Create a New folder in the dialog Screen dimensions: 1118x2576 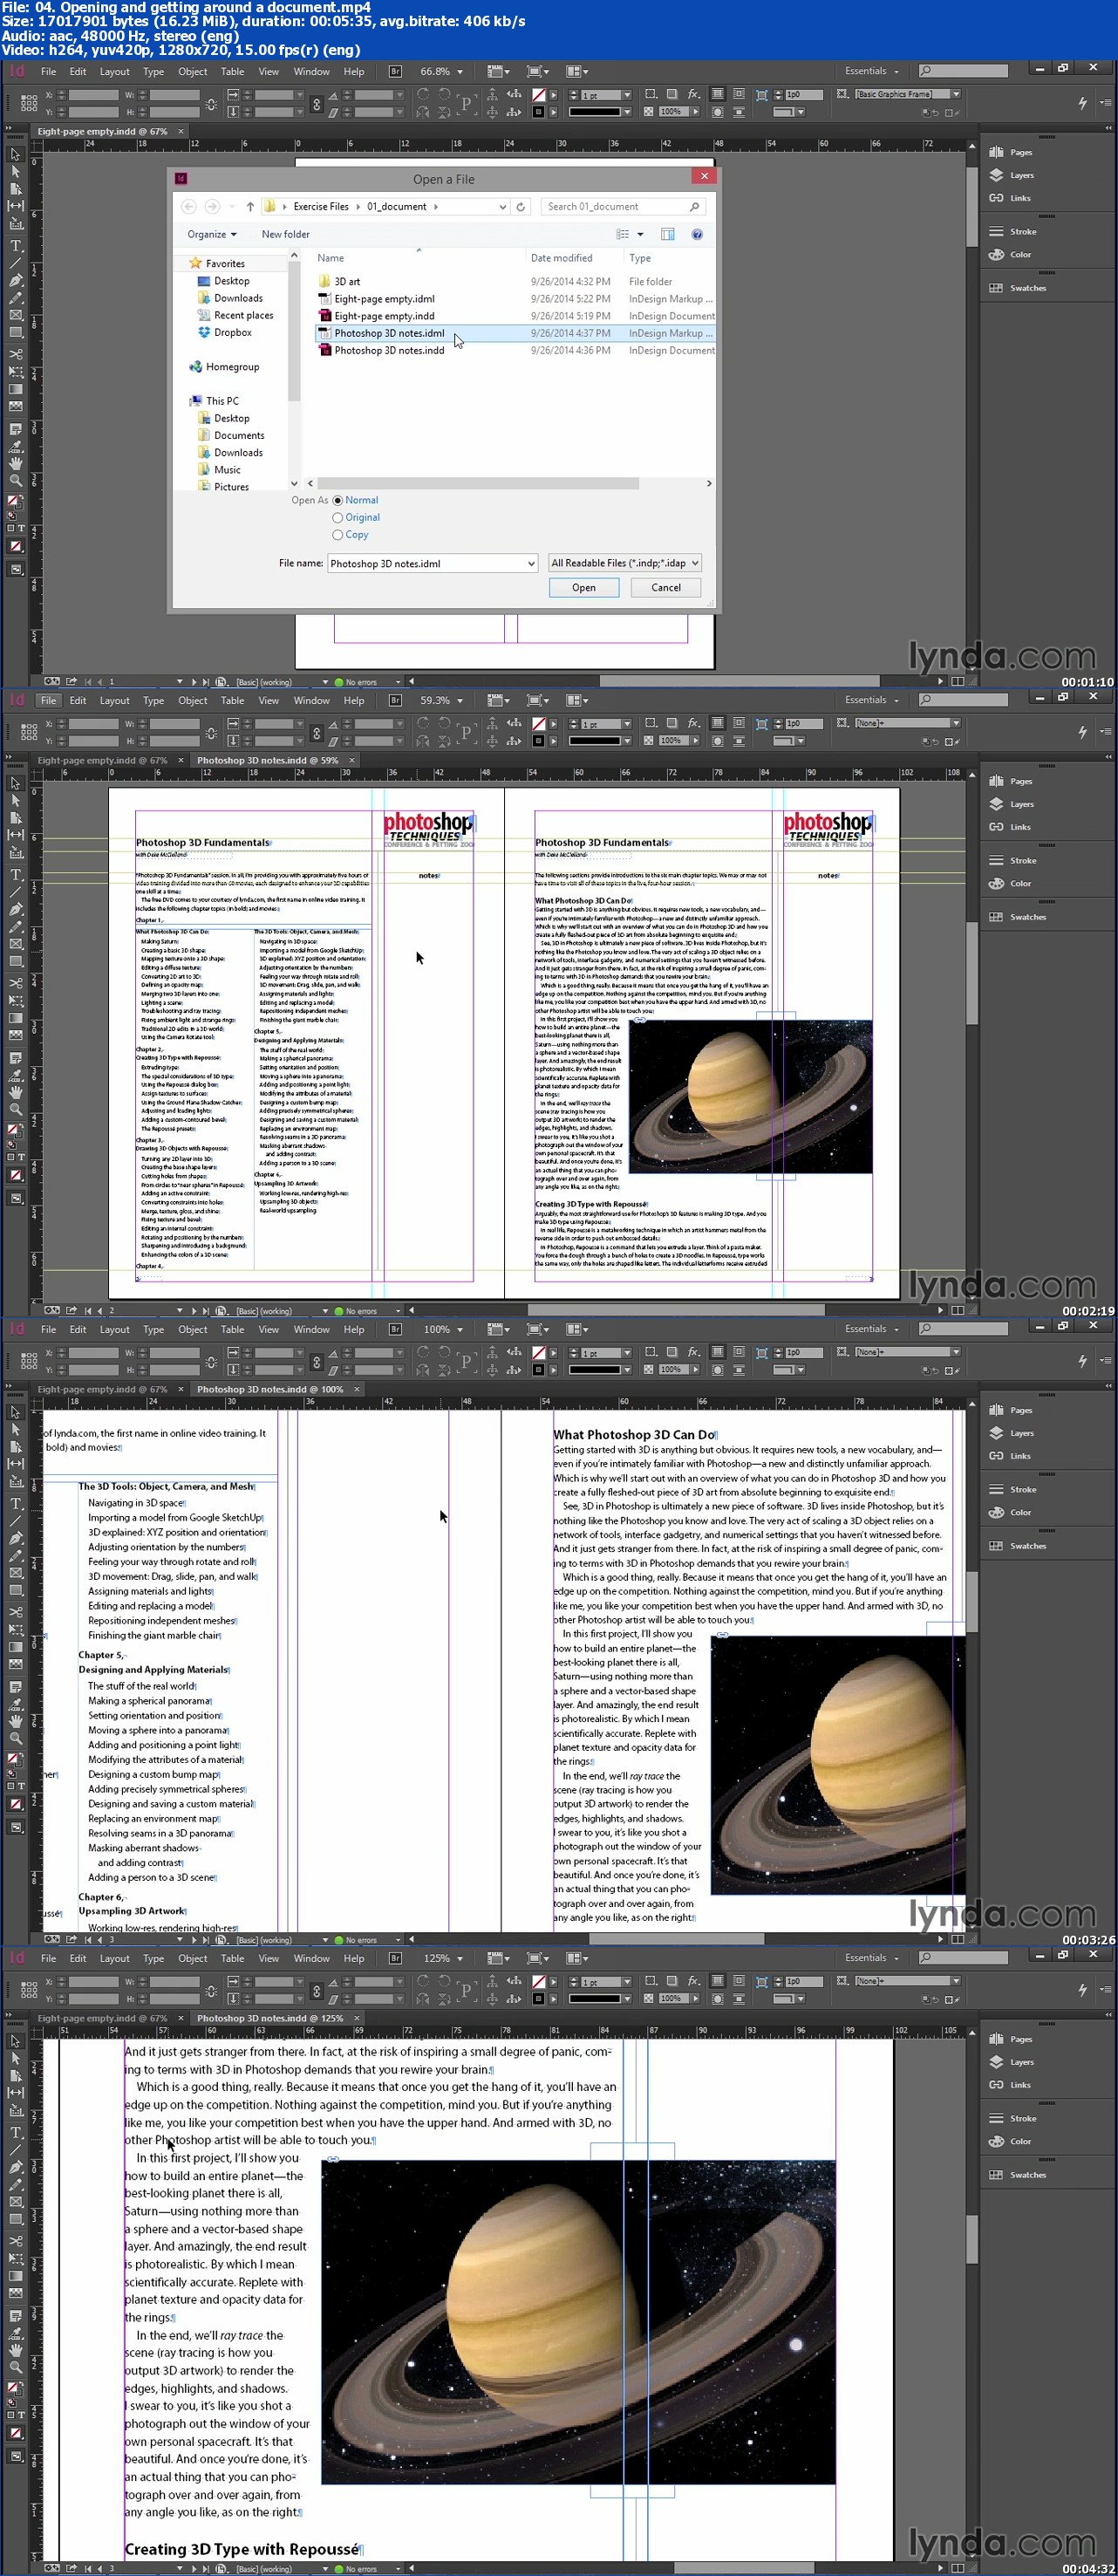[x=285, y=234]
